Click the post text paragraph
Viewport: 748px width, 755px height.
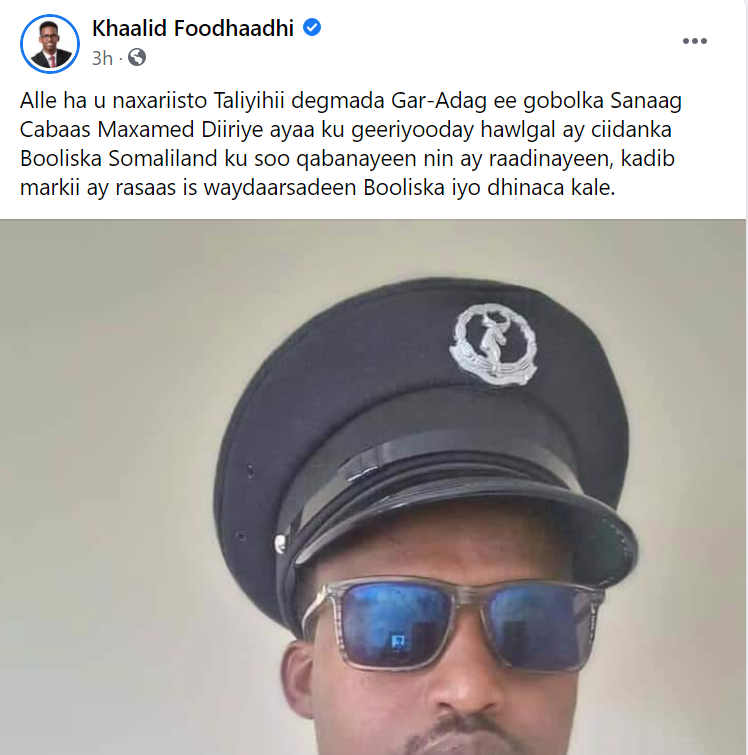pos(351,144)
